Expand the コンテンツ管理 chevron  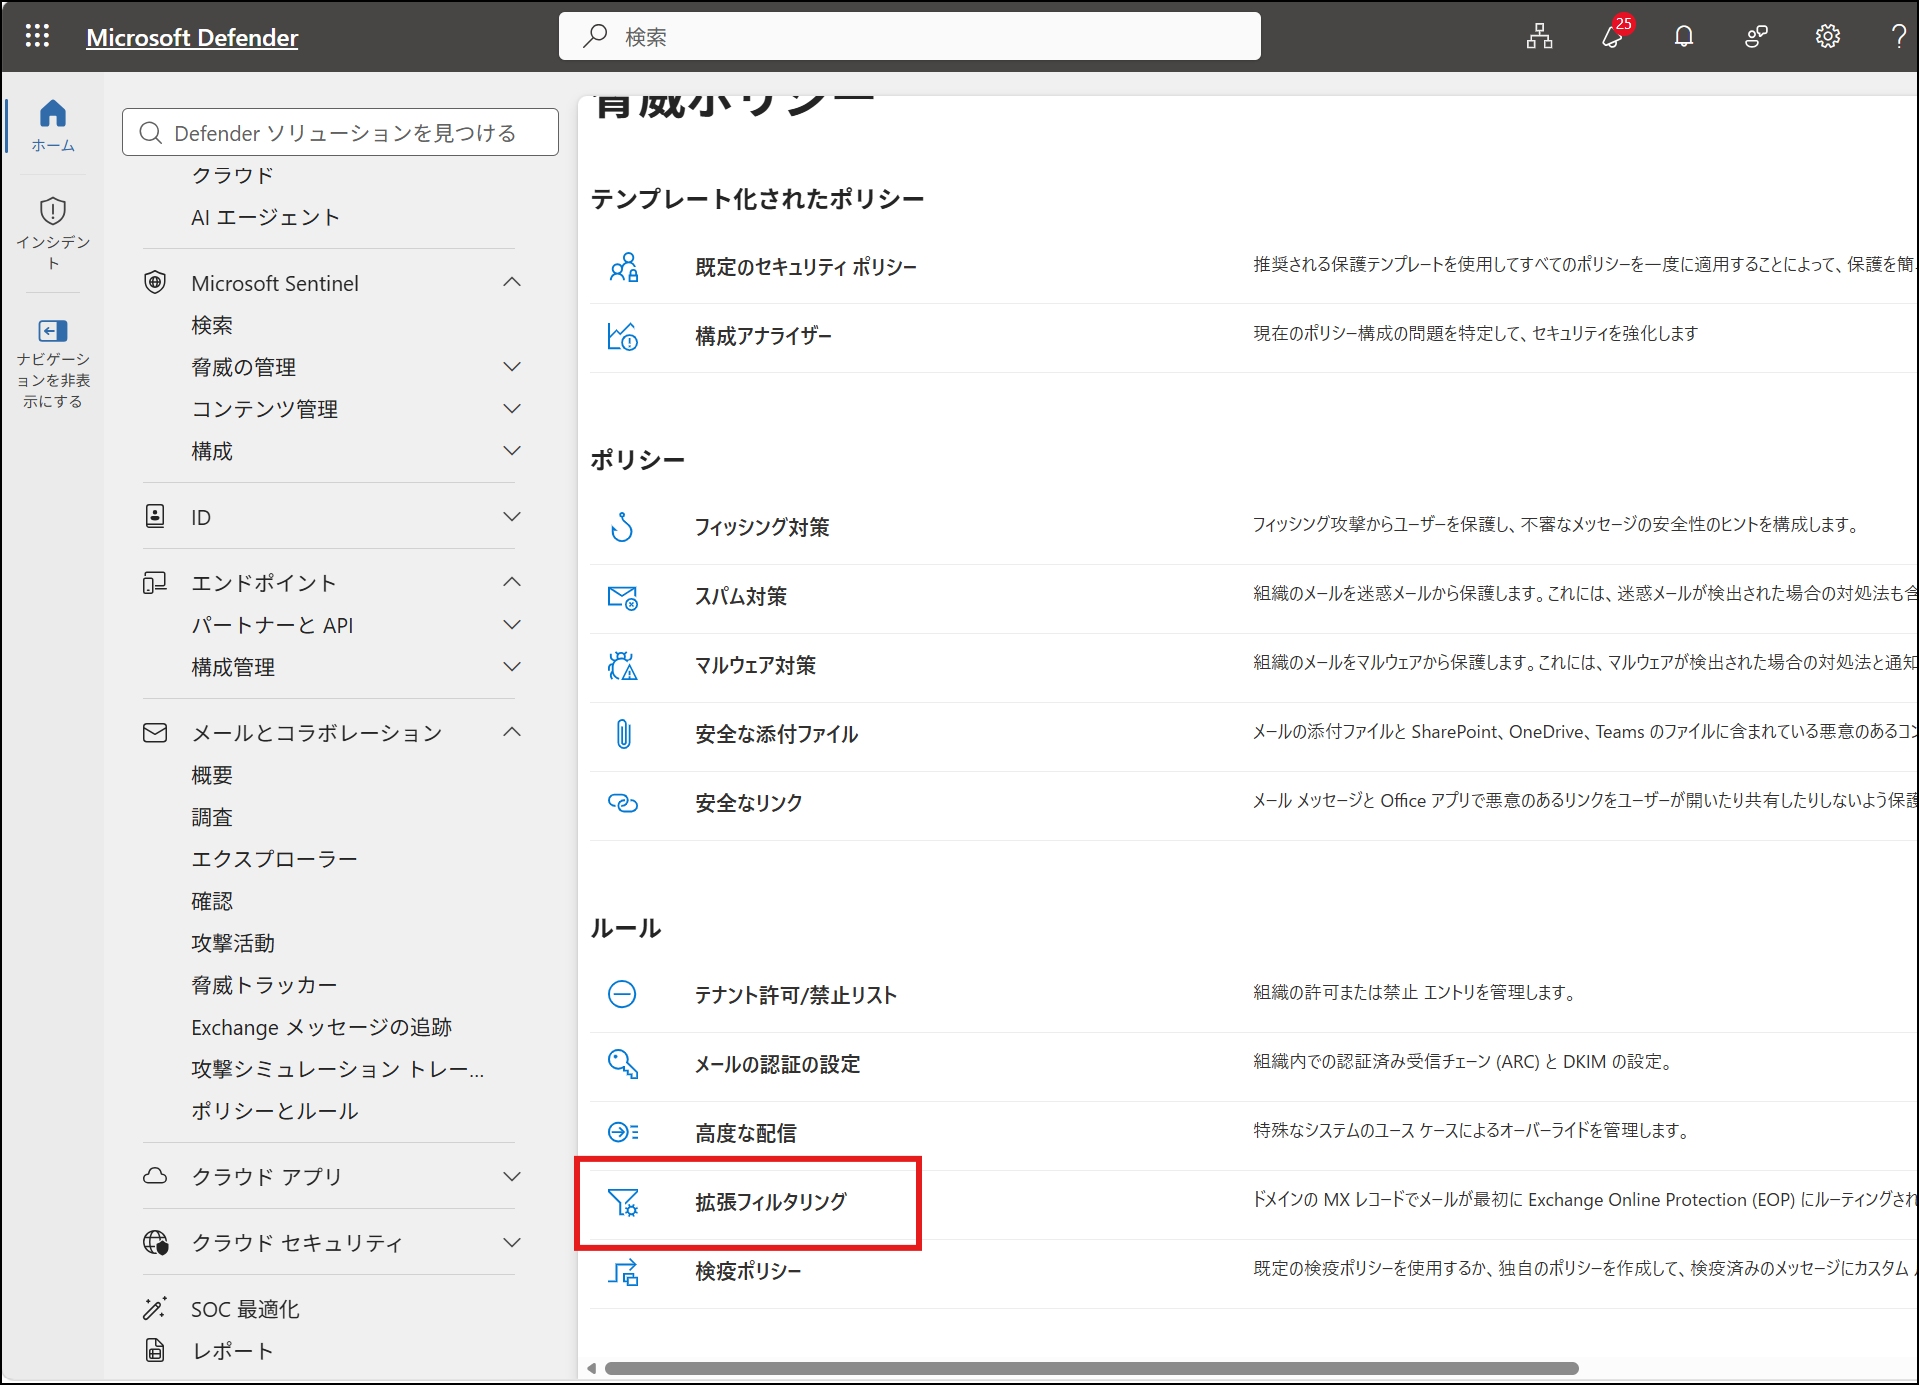pyautogui.click(x=512, y=409)
